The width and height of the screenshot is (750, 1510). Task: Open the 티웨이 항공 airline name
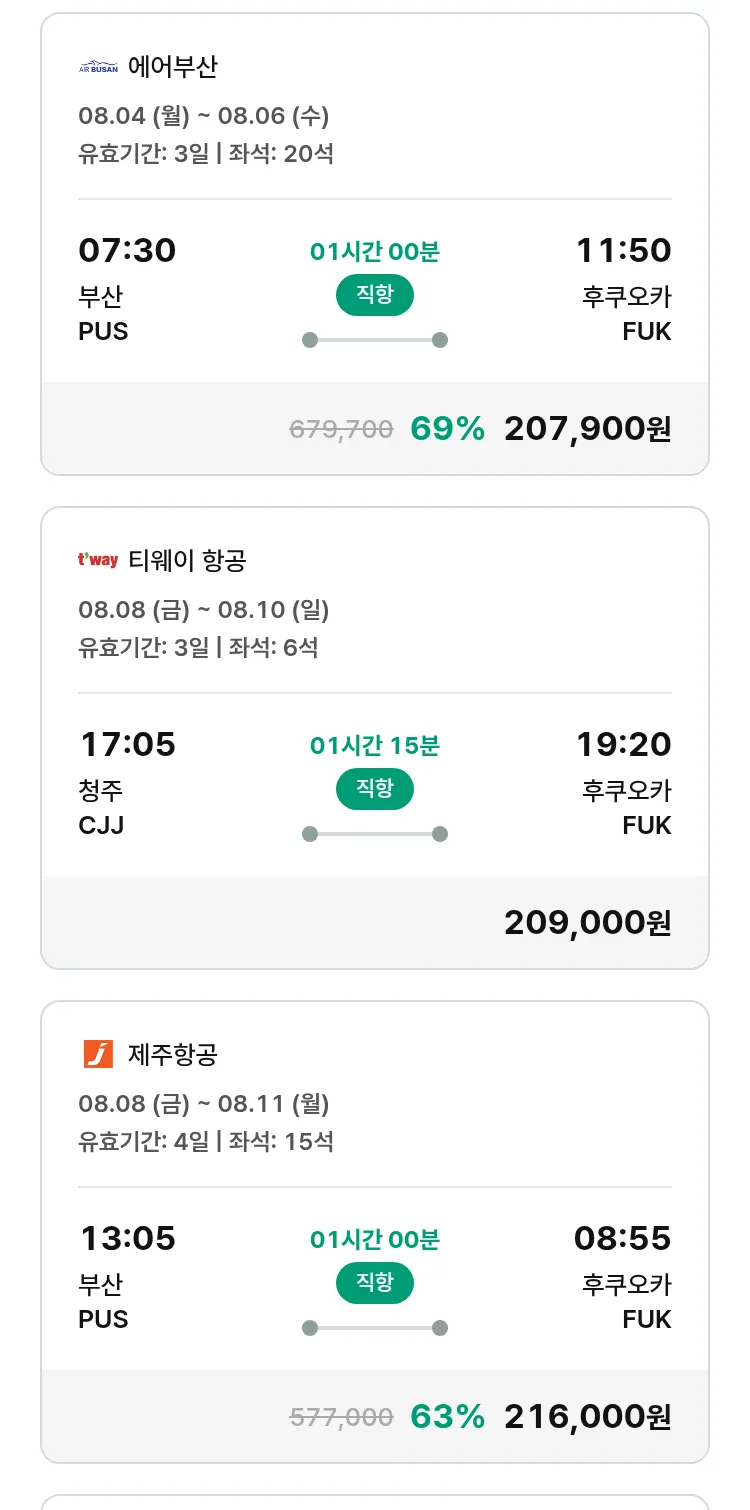187,561
